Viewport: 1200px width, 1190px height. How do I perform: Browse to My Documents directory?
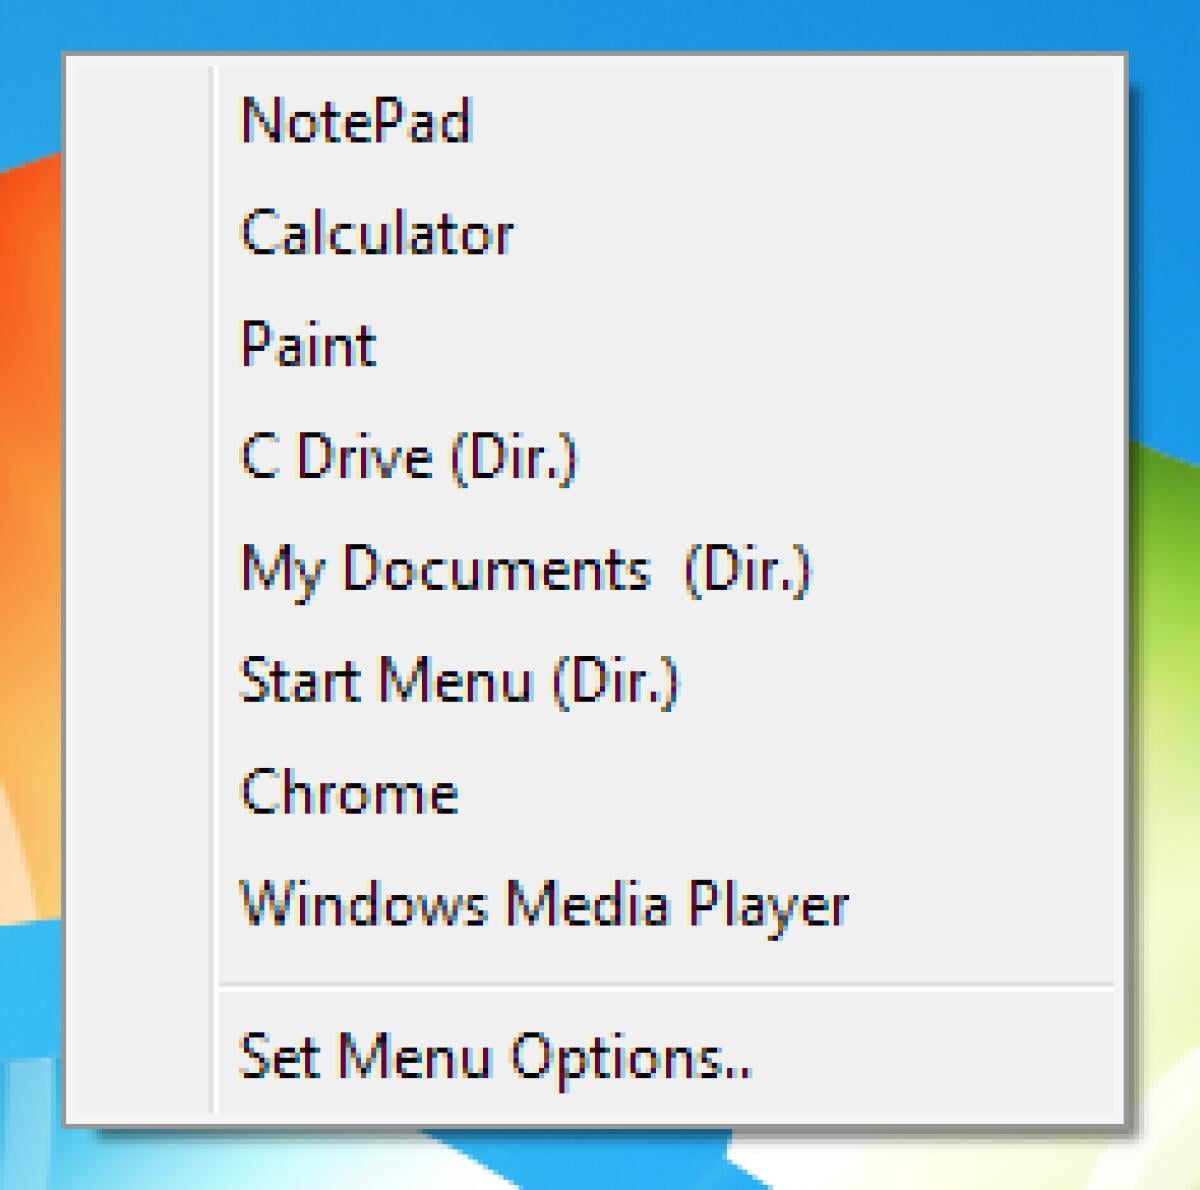[527, 570]
